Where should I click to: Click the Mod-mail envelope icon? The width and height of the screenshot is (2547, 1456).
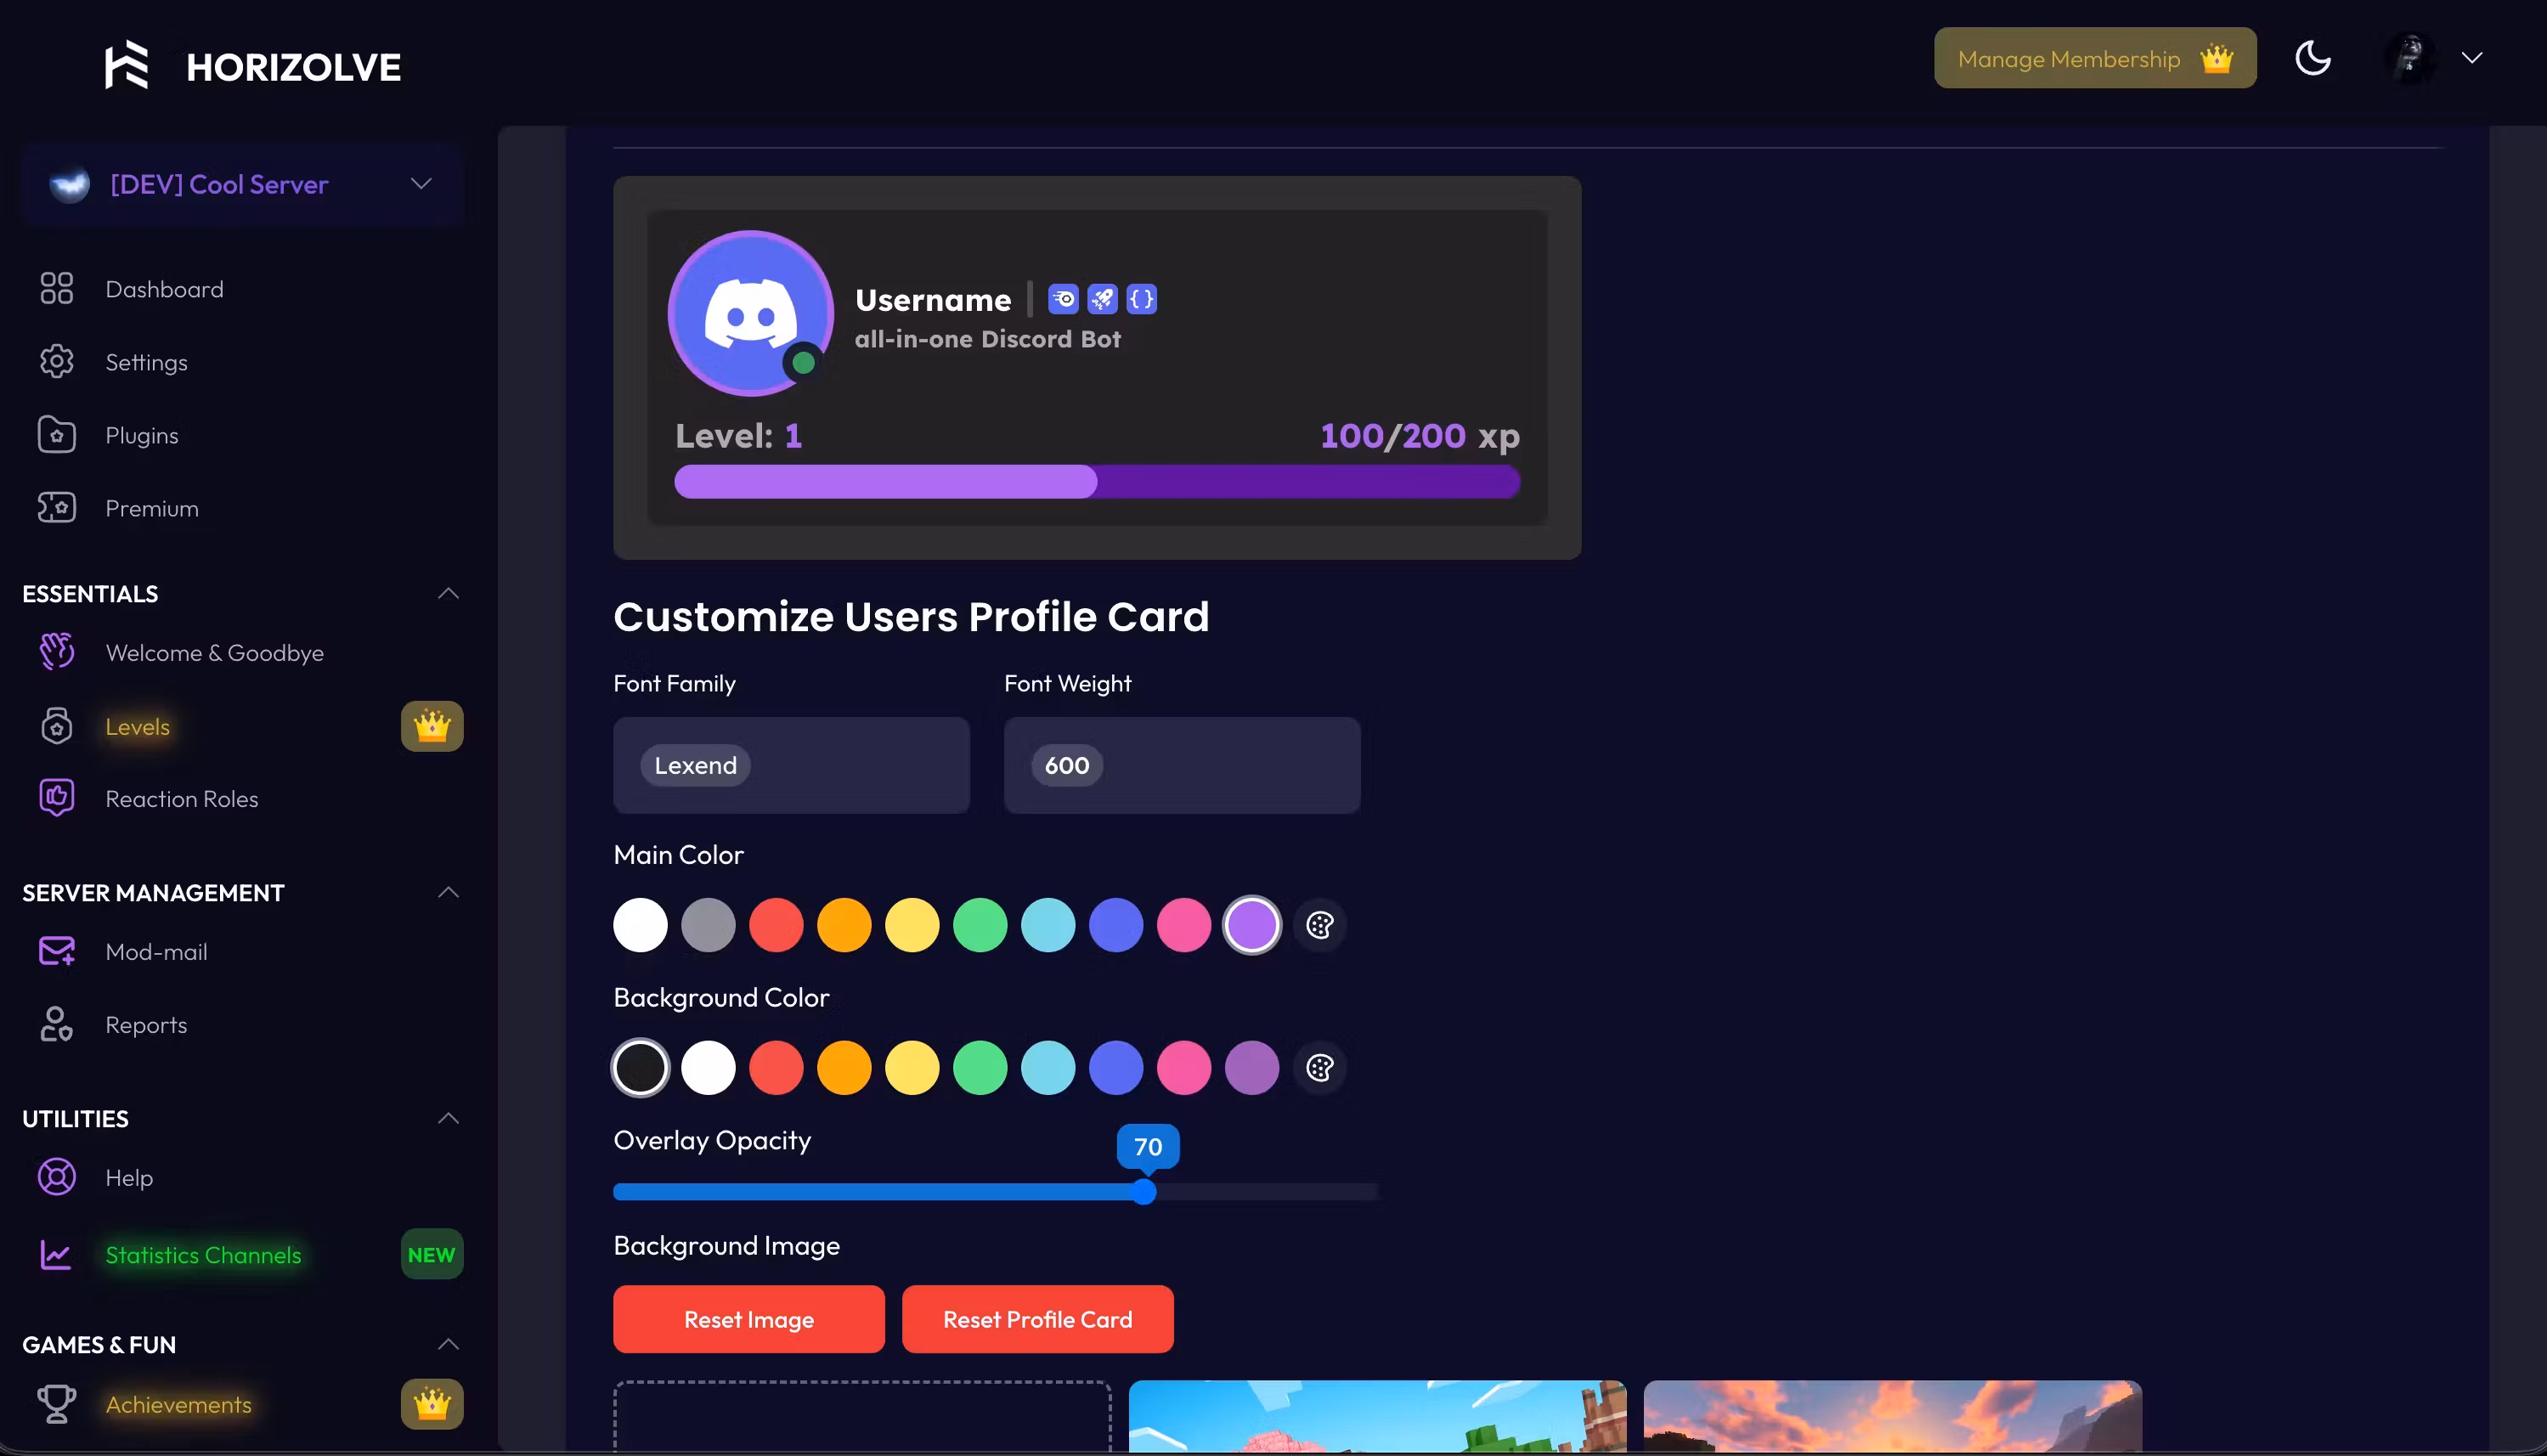(x=56, y=951)
